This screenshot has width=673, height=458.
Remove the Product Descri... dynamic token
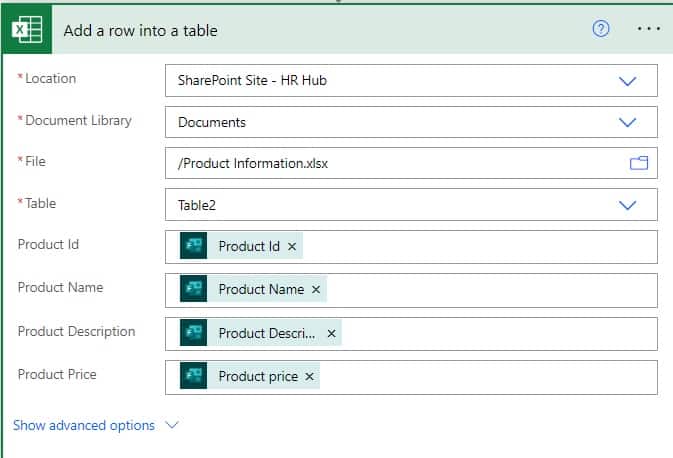(x=331, y=333)
